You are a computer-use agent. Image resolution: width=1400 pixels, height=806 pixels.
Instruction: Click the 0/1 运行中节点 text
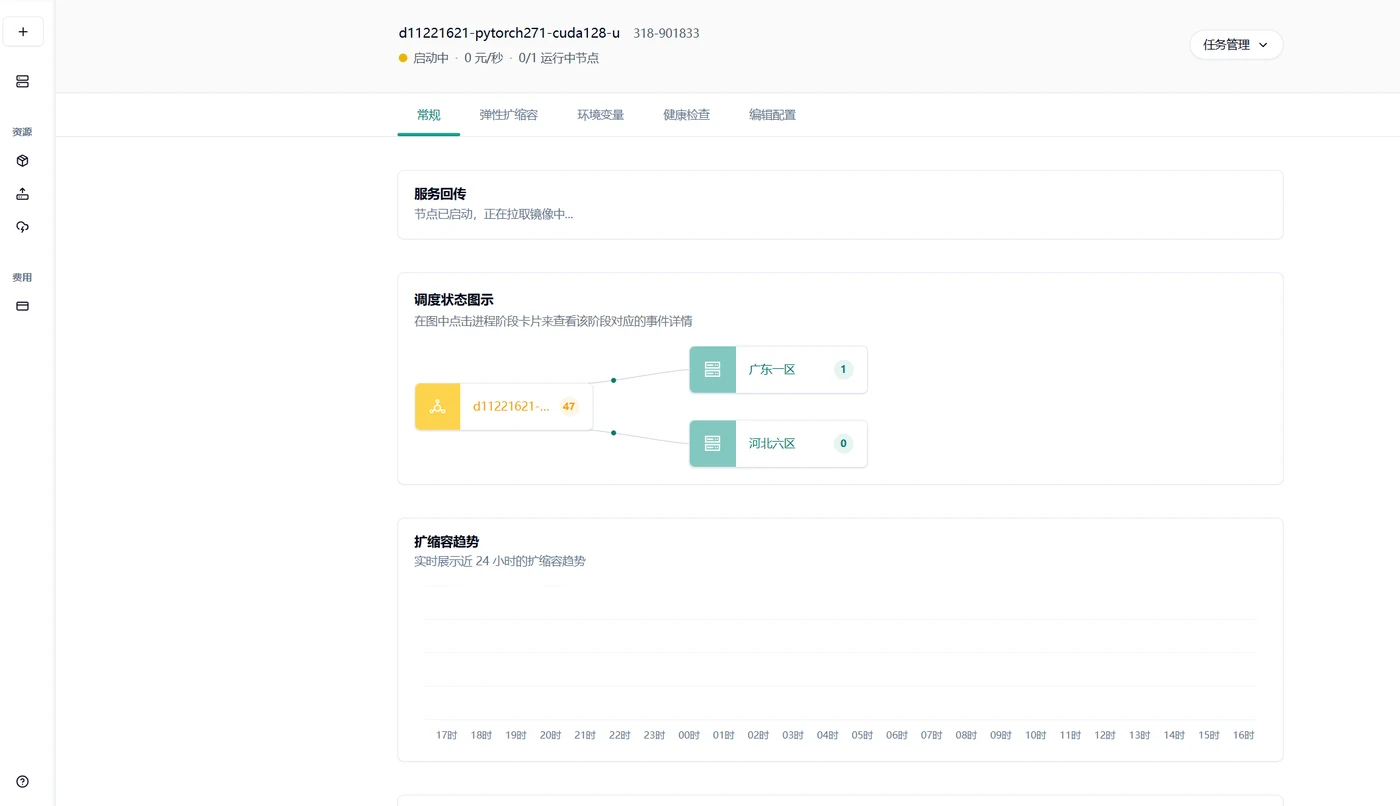pos(559,58)
